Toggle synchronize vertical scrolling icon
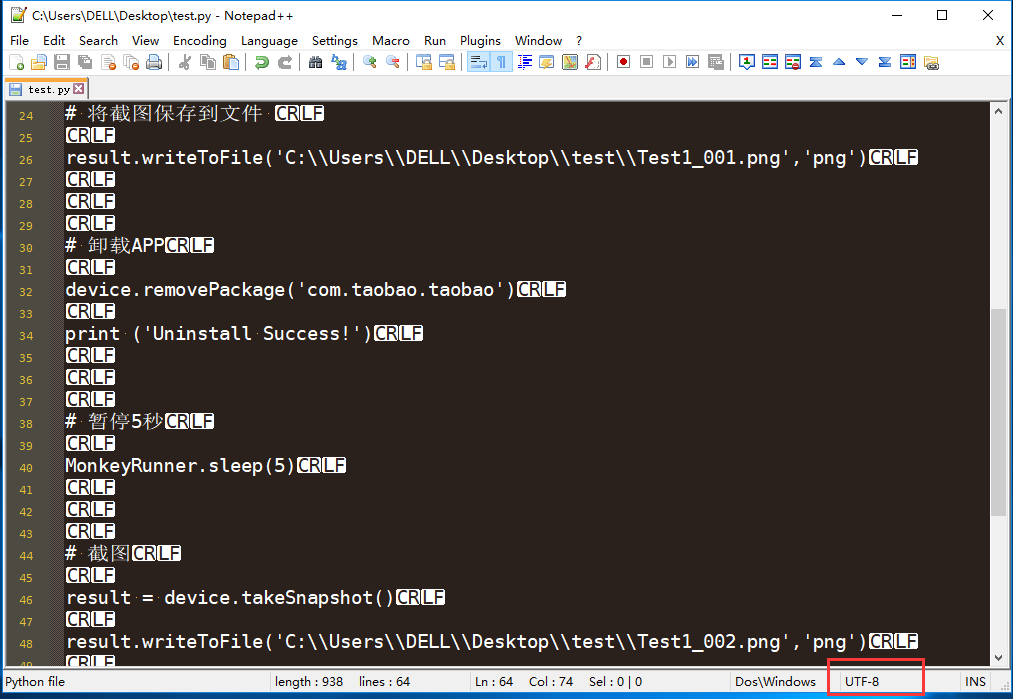 coord(424,63)
